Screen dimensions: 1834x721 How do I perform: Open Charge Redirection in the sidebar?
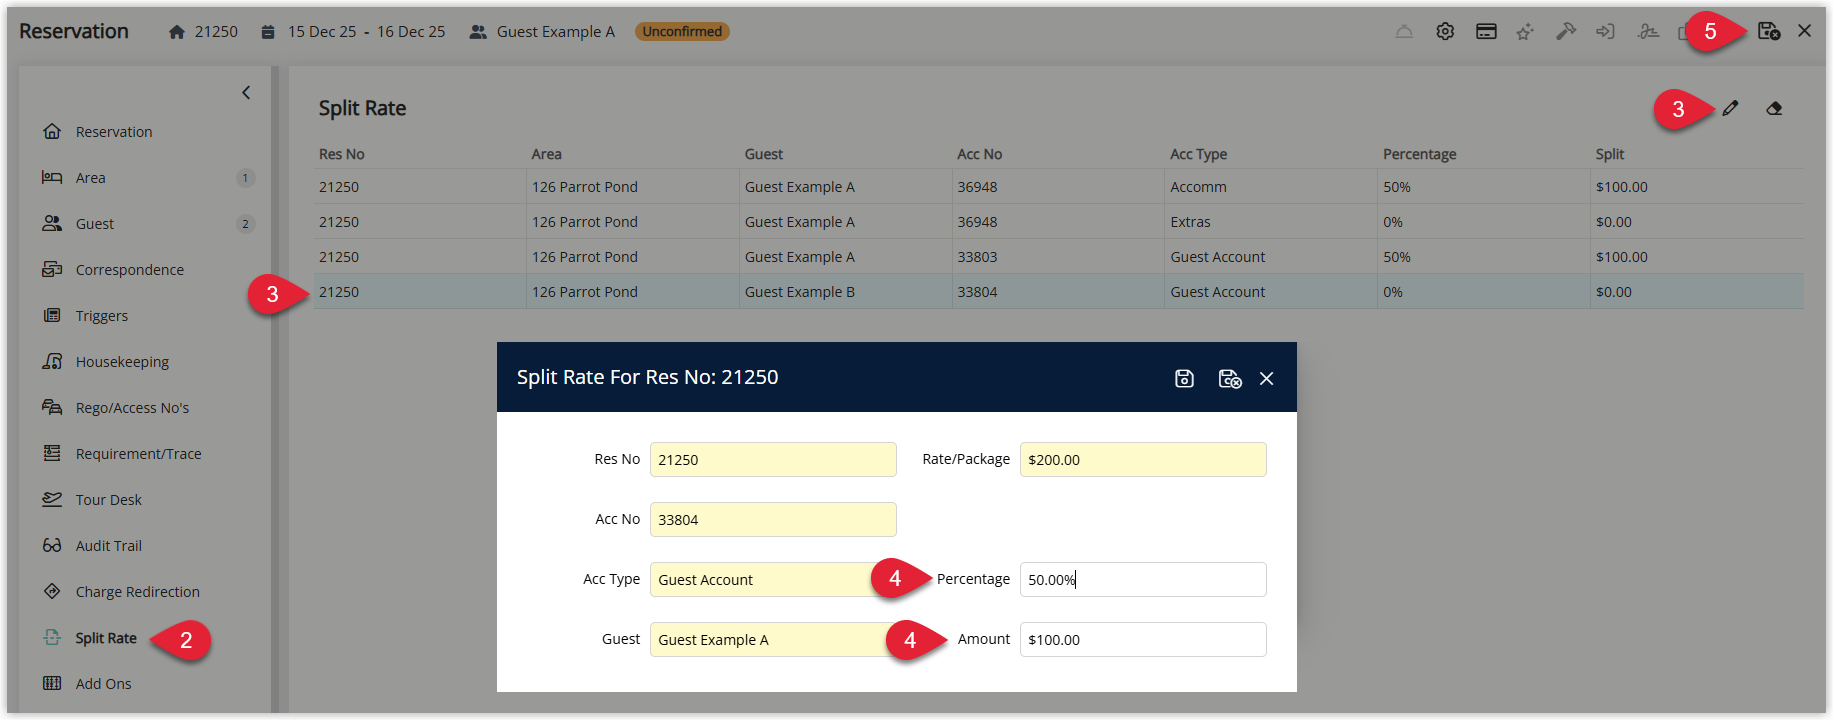click(x=137, y=592)
